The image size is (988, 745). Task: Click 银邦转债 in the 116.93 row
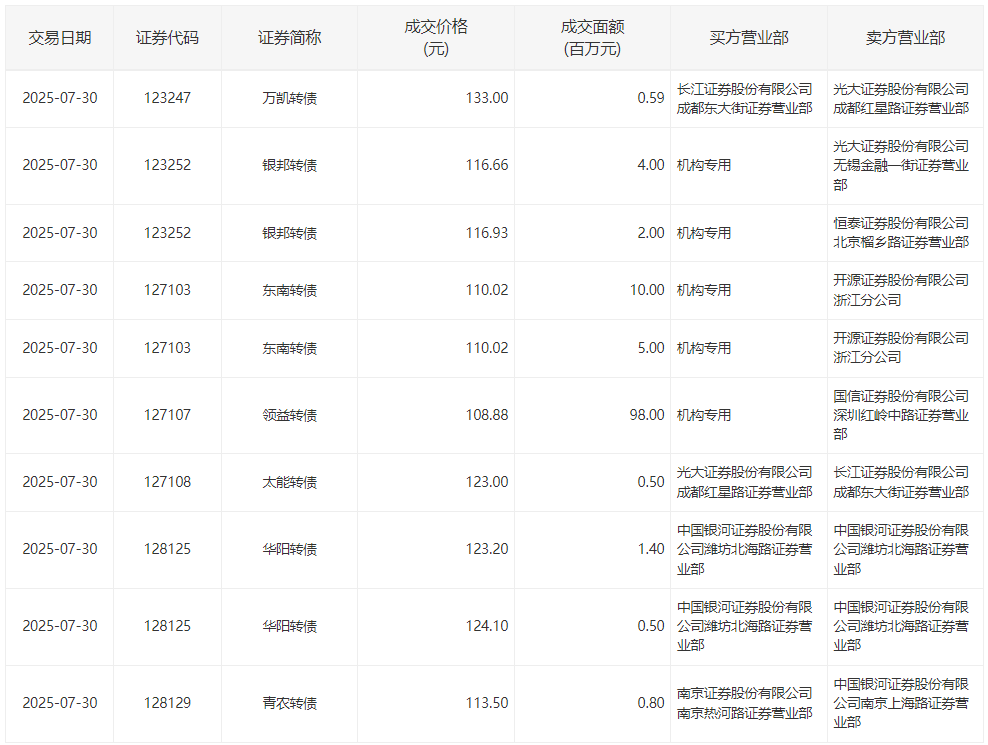click(289, 233)
